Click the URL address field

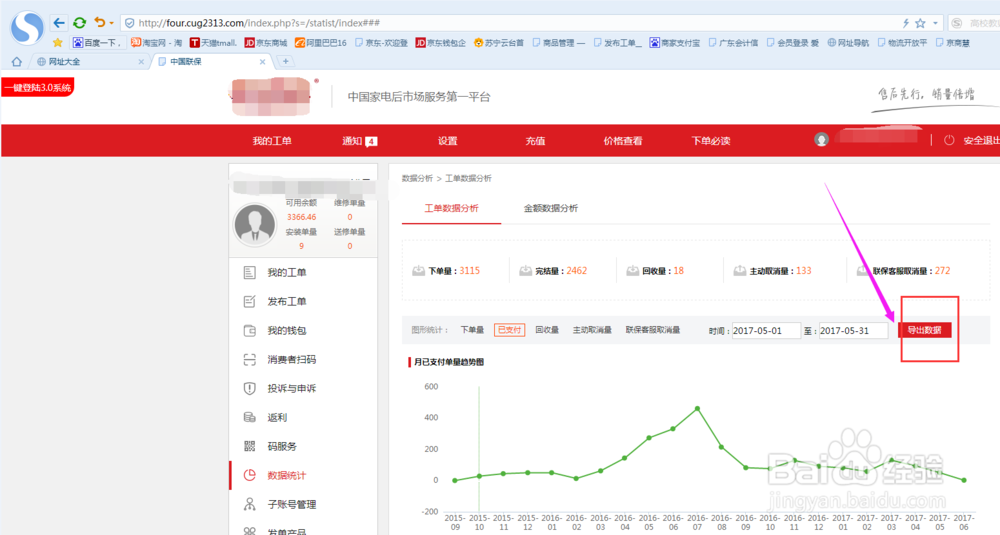[x=510, y=23]
